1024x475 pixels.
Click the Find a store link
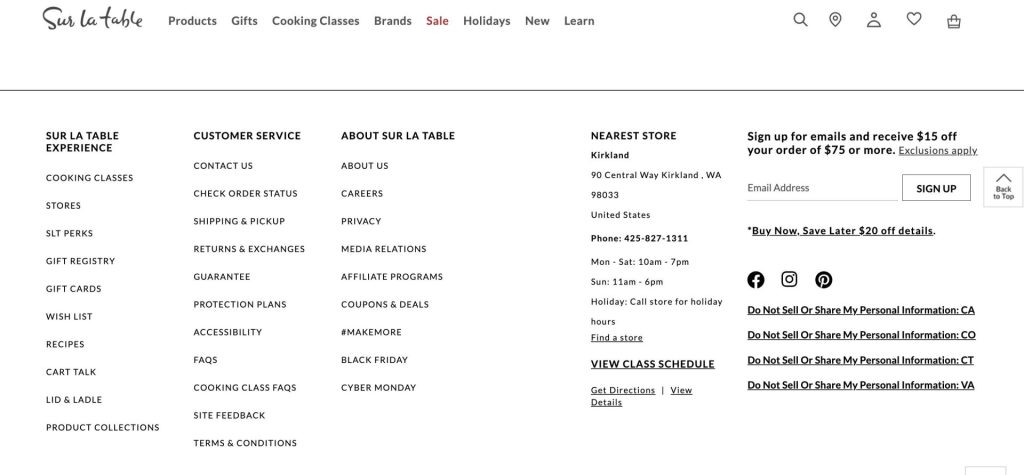point(616,338)
